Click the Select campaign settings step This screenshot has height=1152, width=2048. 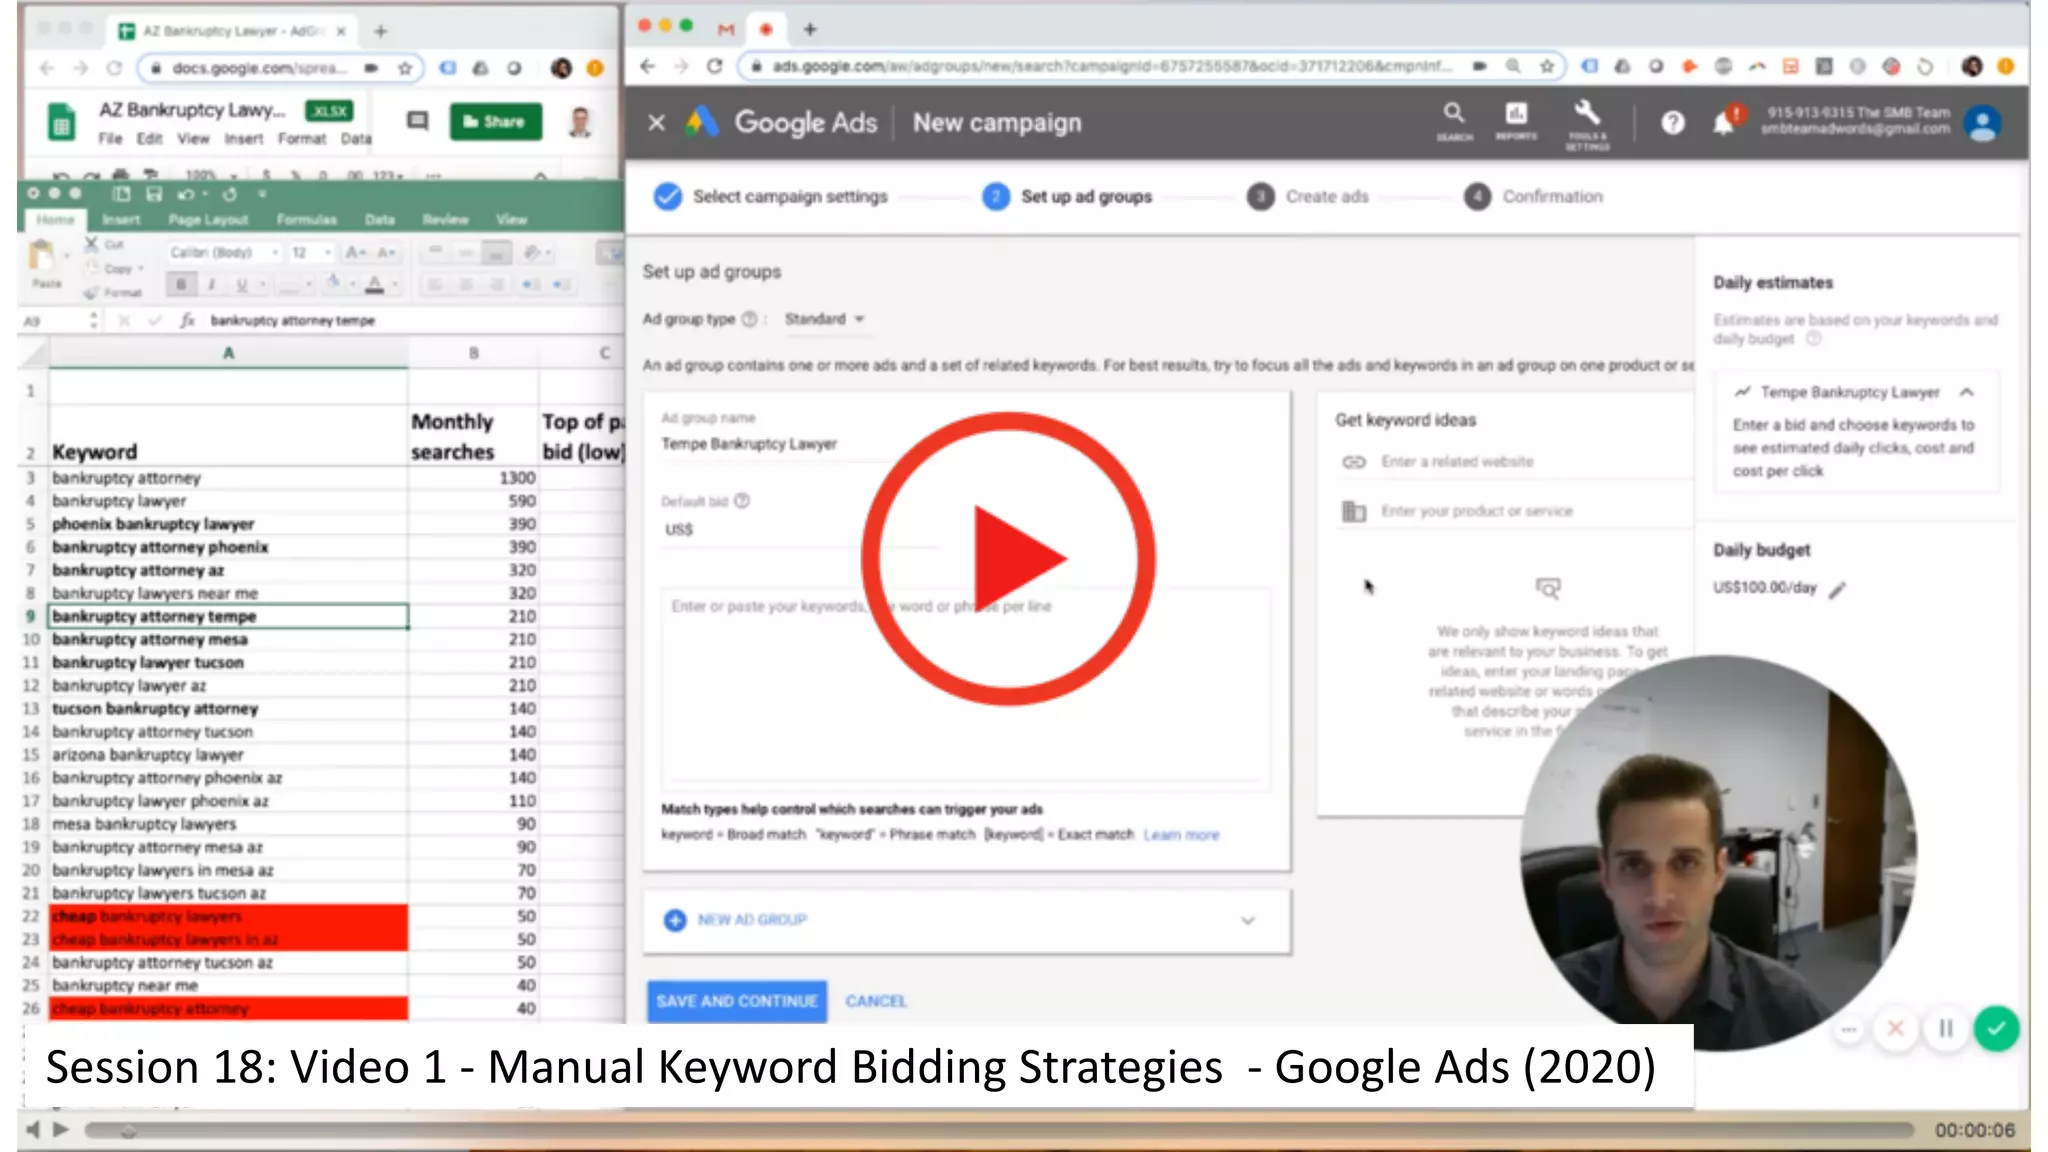[x=771, y=196]
